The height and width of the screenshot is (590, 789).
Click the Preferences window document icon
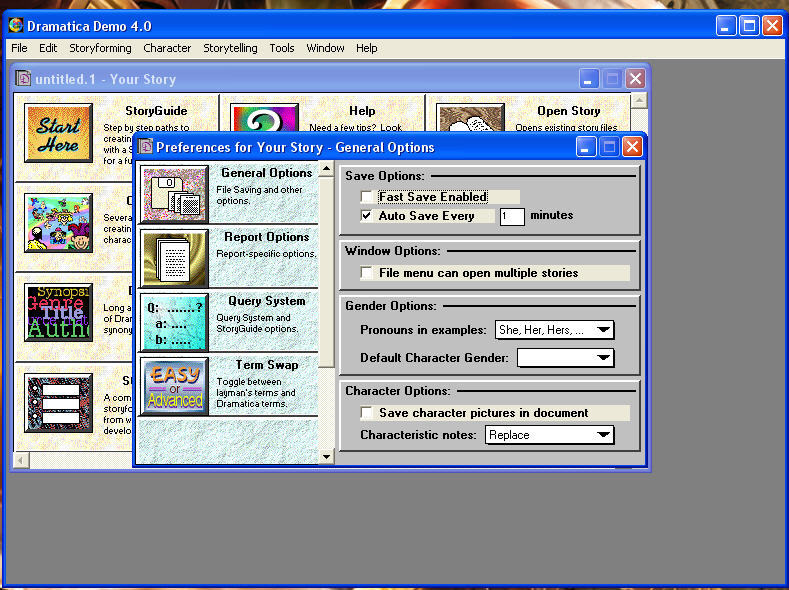point(145,147)
